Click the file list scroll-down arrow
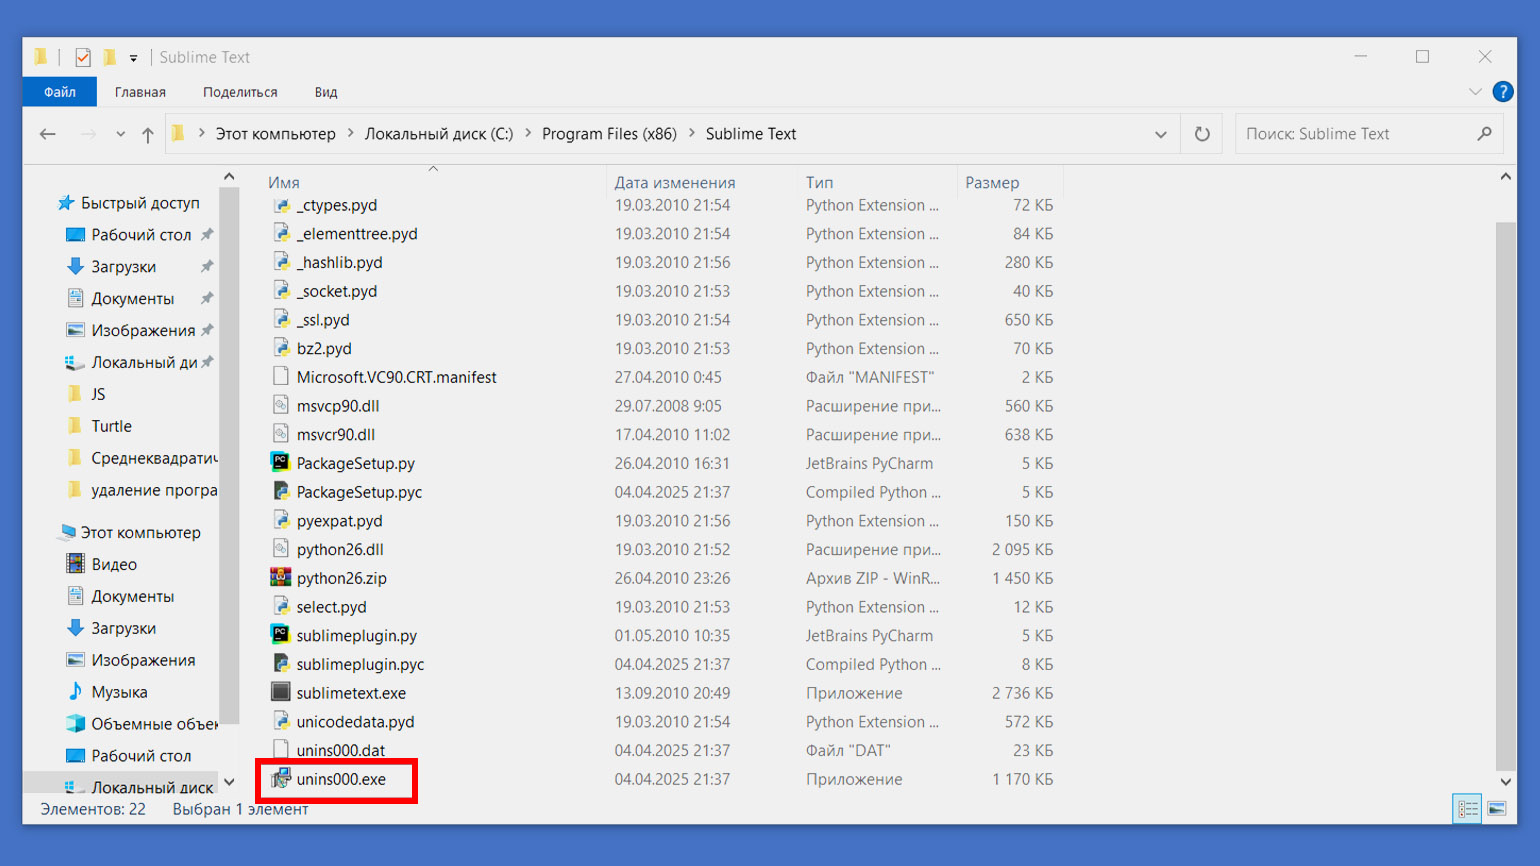 pyautogui.click(x=1505, y=781)
